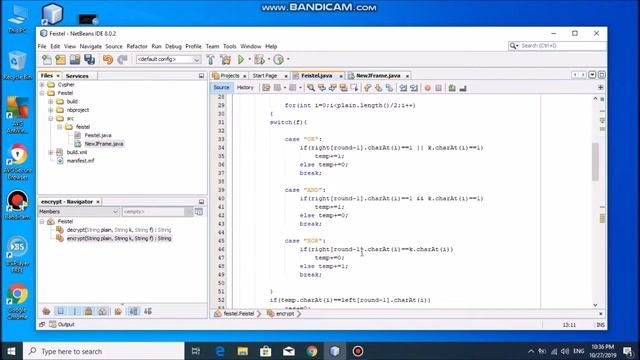Select build.xml in the Files tree
The width and height of the screenshot is (640, 360).
click(x=77, y=152)
